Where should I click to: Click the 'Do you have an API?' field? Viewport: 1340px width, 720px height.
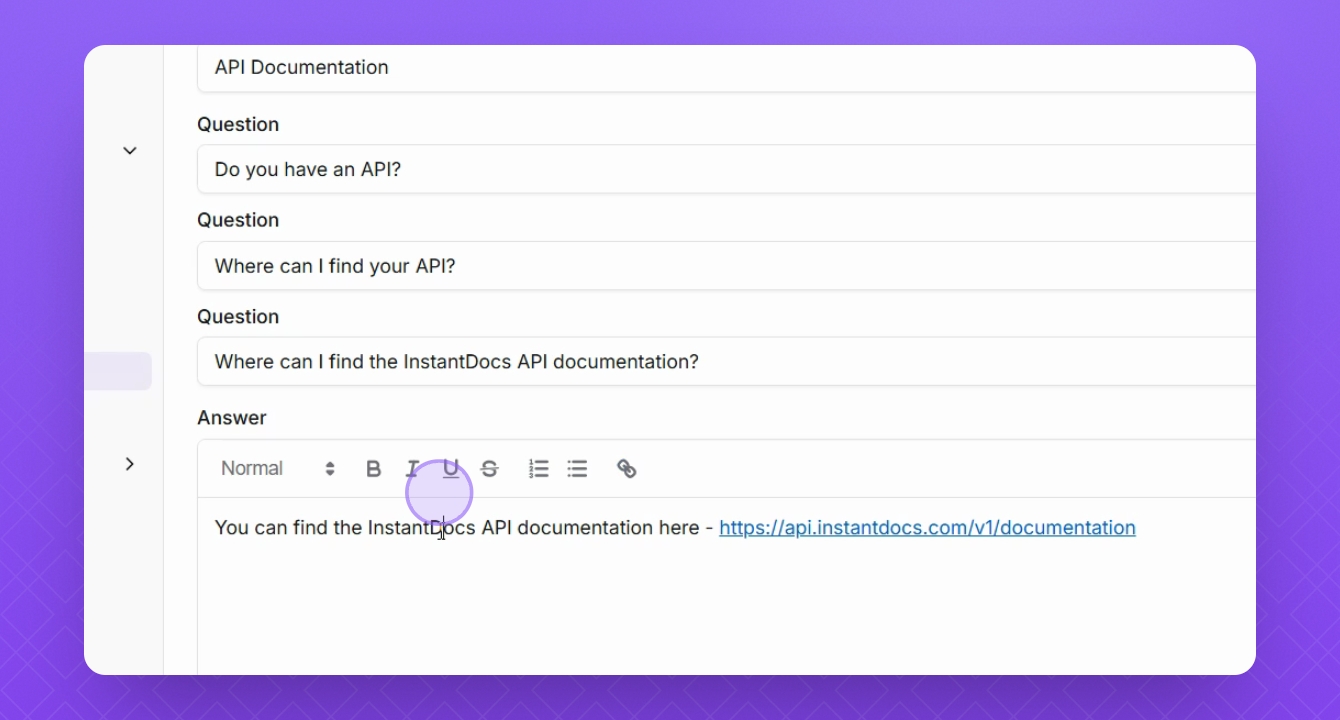coord(726,169)
